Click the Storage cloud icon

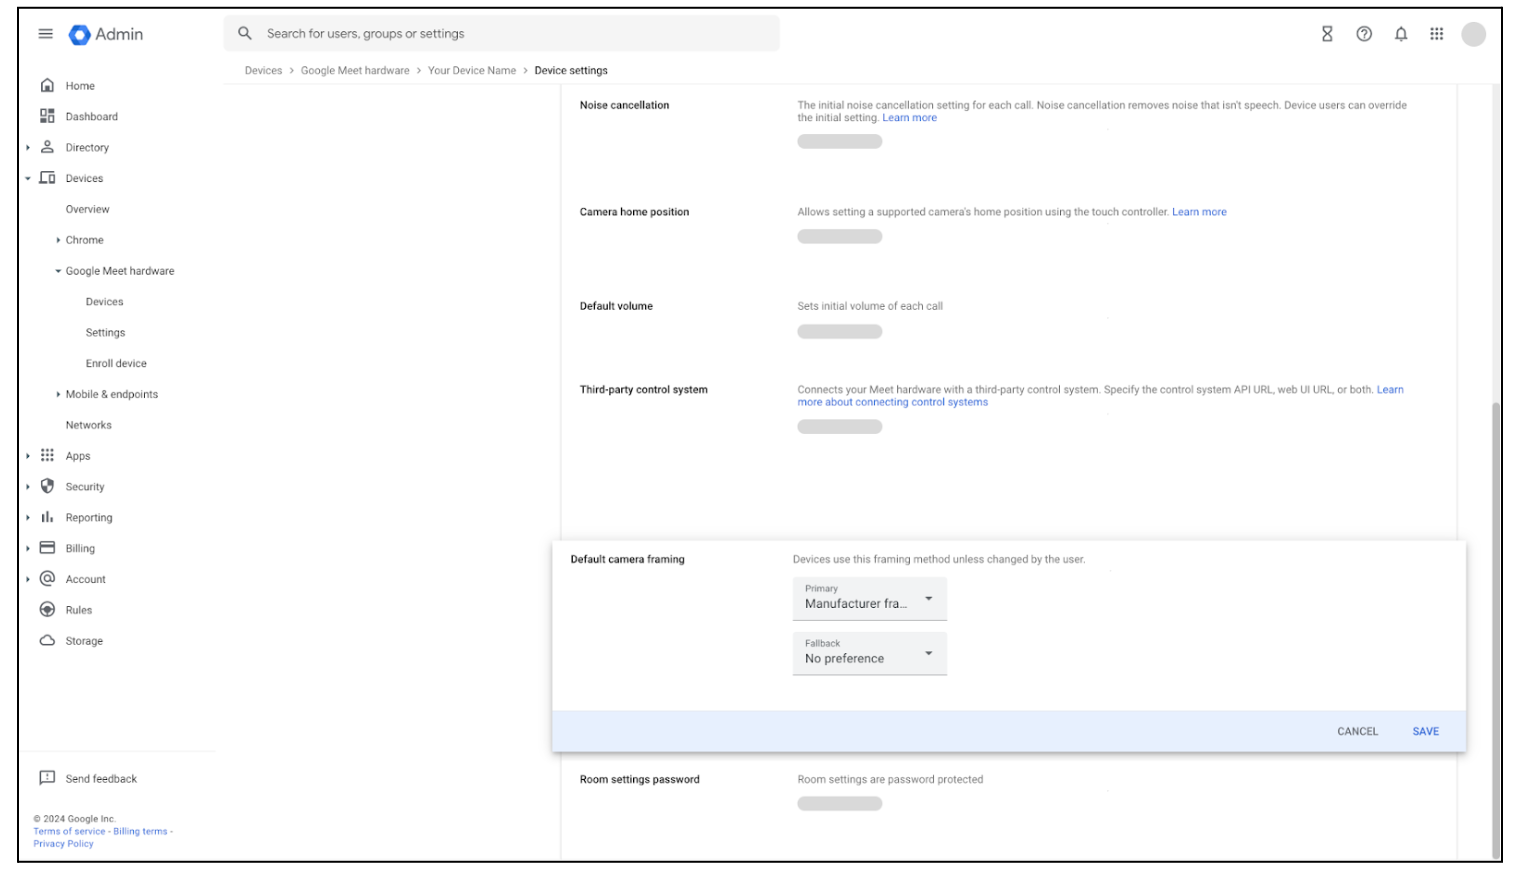pos(47,640)
